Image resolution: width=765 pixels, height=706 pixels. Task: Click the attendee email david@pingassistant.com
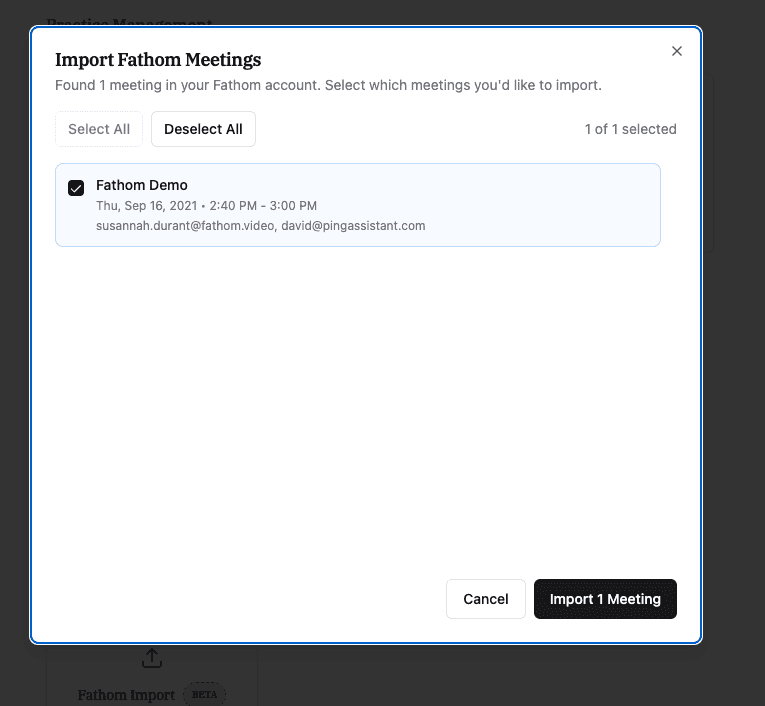(x=353, y=226)
